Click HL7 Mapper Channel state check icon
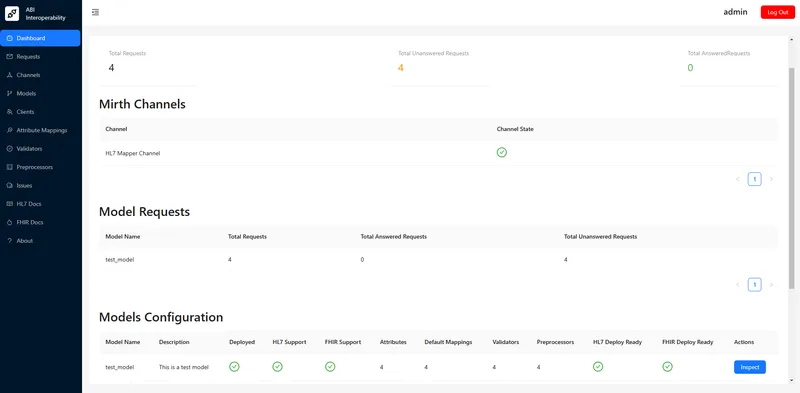 tap(502, 152)
